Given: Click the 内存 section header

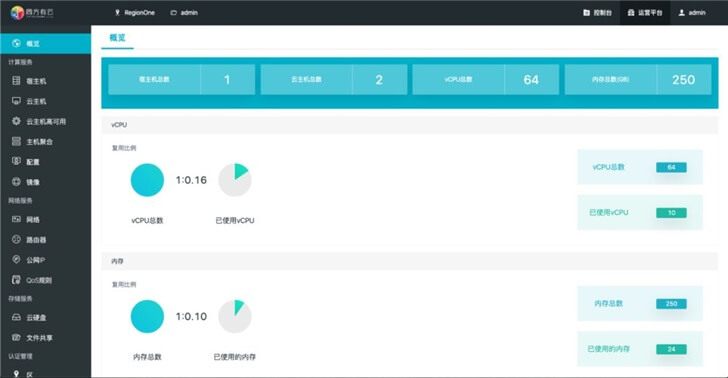Looking at the screenshot, I should 410,261.
